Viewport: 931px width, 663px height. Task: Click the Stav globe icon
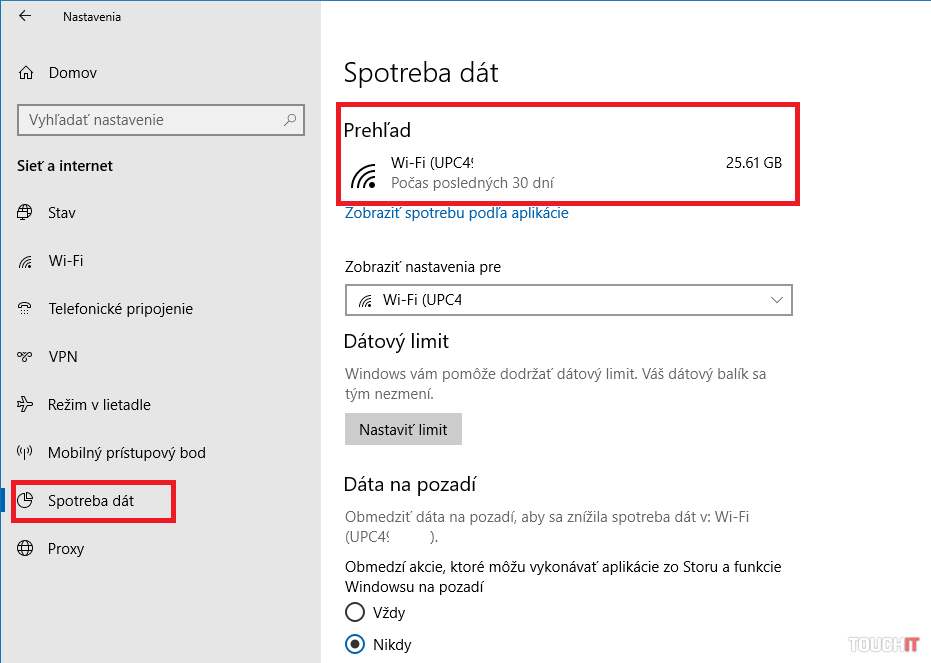[x=26, y=213]
